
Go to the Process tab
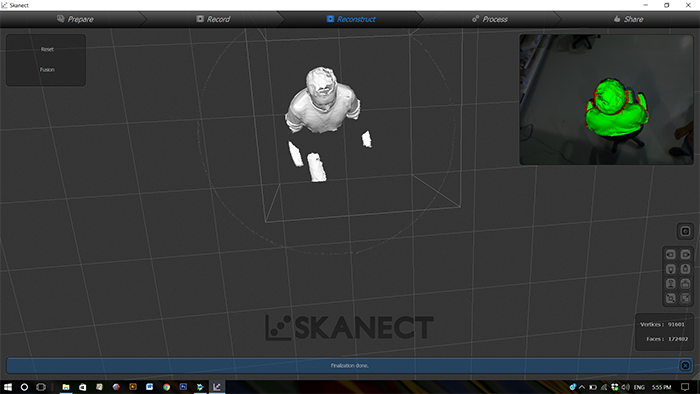click(x=490, y=19)
